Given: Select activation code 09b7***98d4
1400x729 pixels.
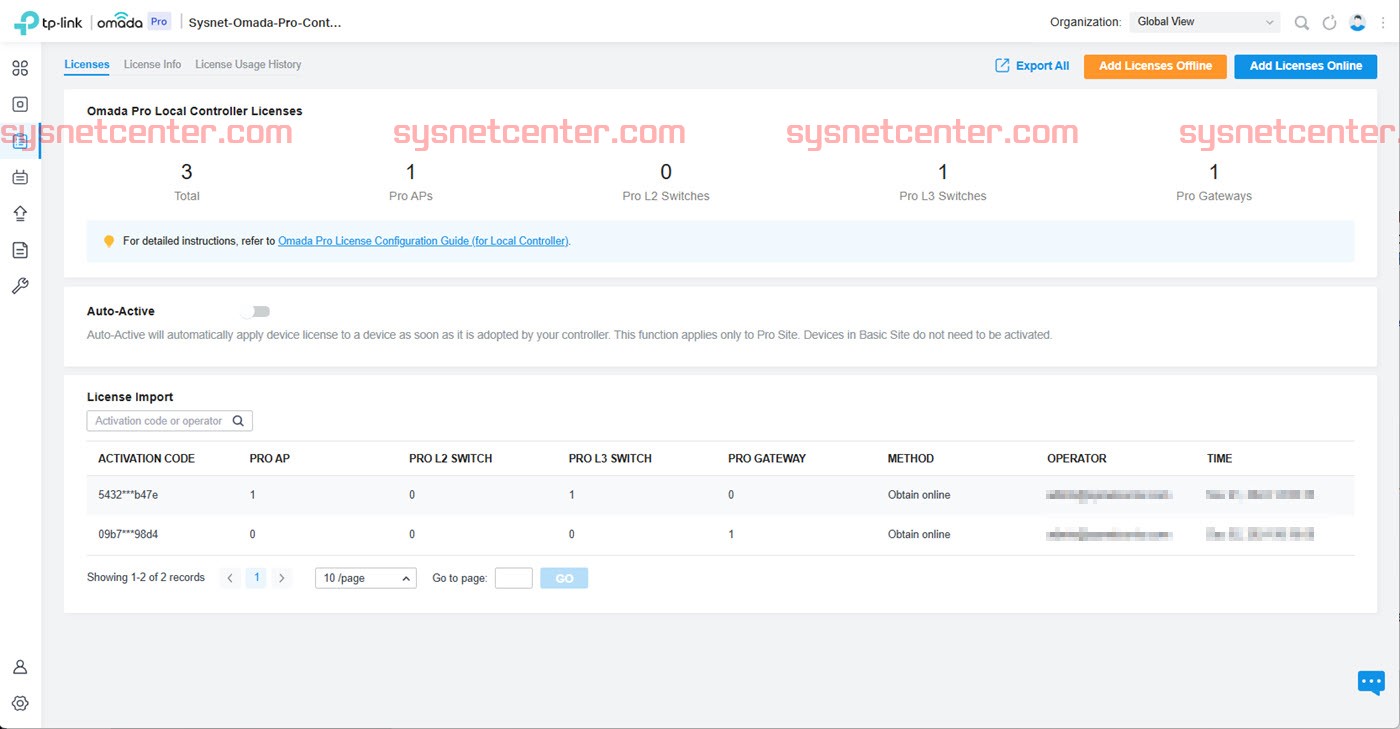Looking at the screenshot, I should click(x=128, y=534).
